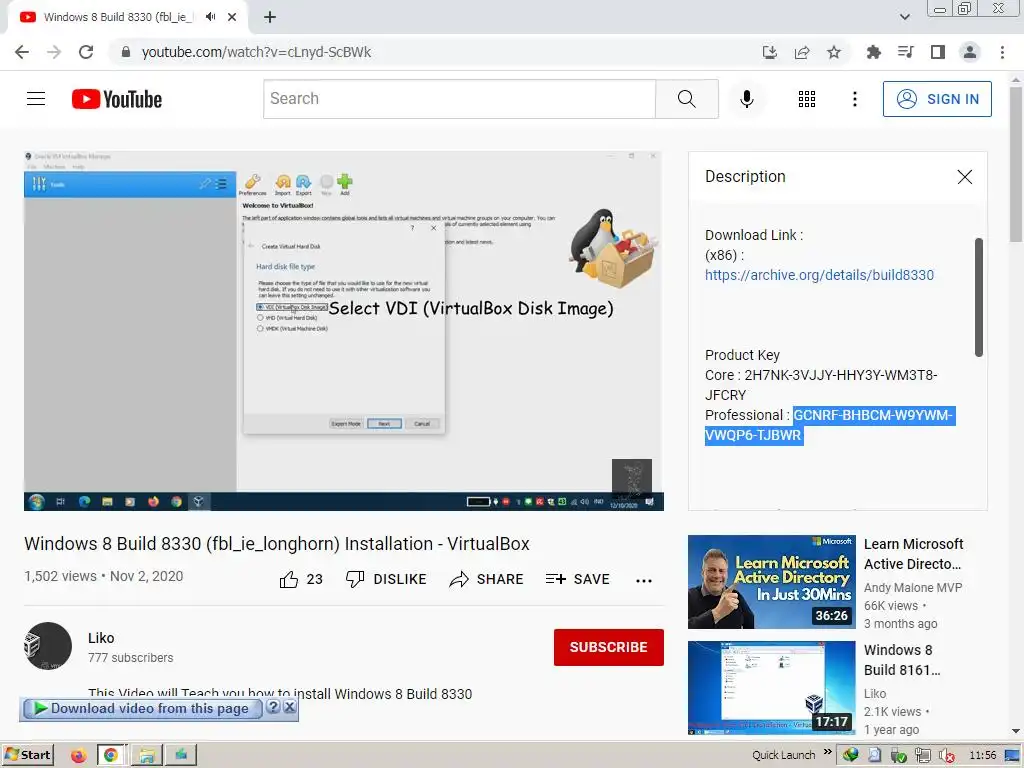Start voice search with microphone icon
1024x768 pixels.
click(746, 99)
